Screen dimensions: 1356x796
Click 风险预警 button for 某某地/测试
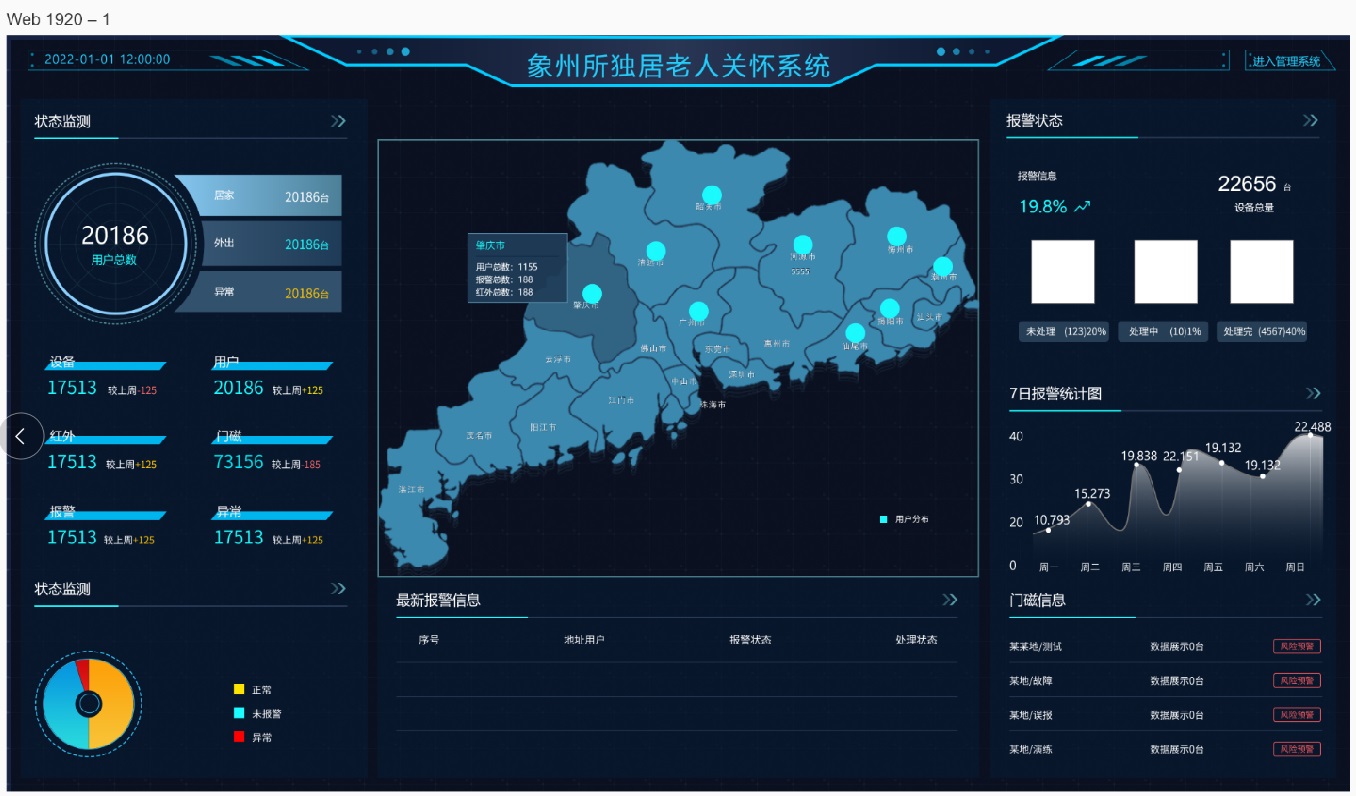(1296, 647)
